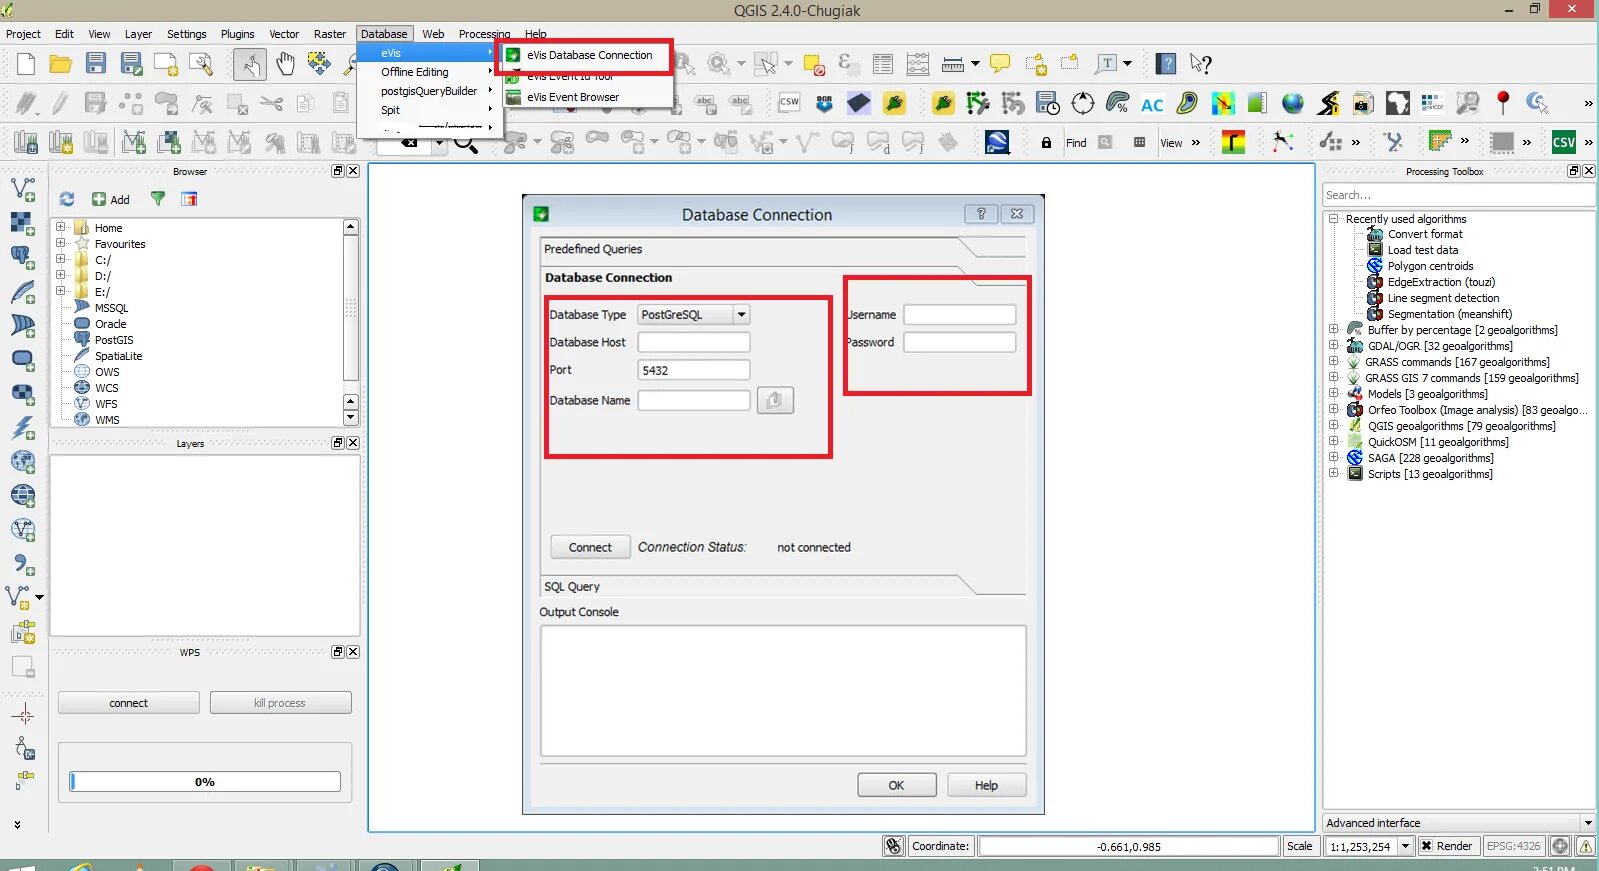
Task: Toggle extents icon left of Coordinate
Action: (894, 846)
